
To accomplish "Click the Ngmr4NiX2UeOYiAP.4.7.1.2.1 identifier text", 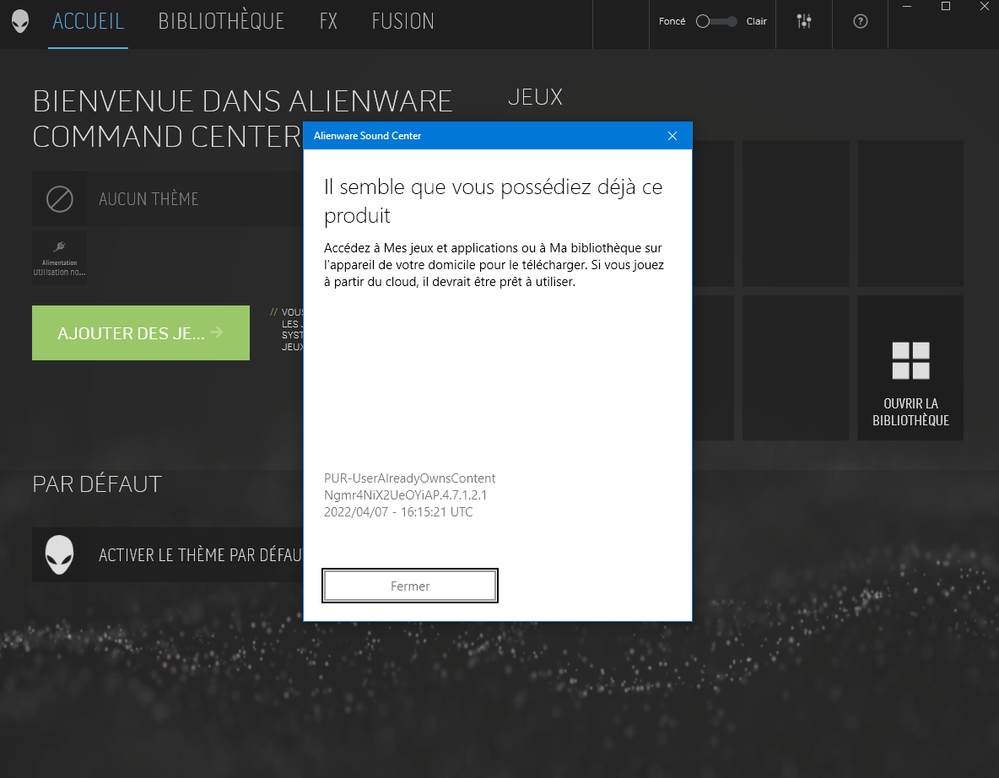I will pos(405,495).
